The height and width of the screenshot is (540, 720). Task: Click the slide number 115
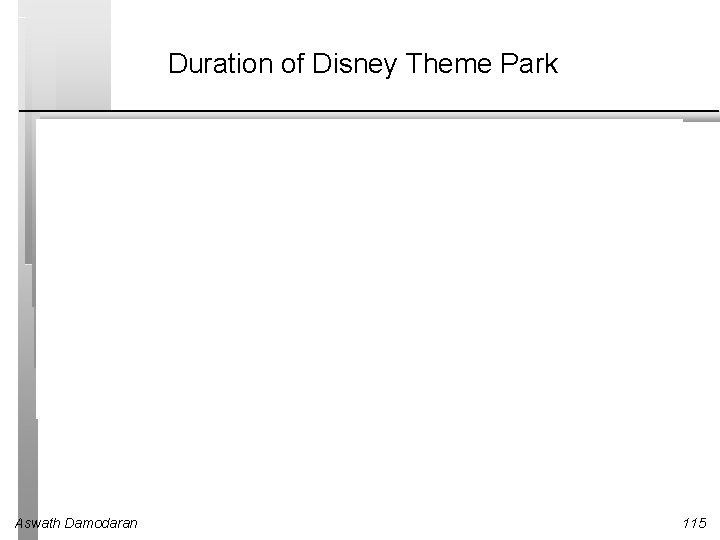tap(694, 523)
